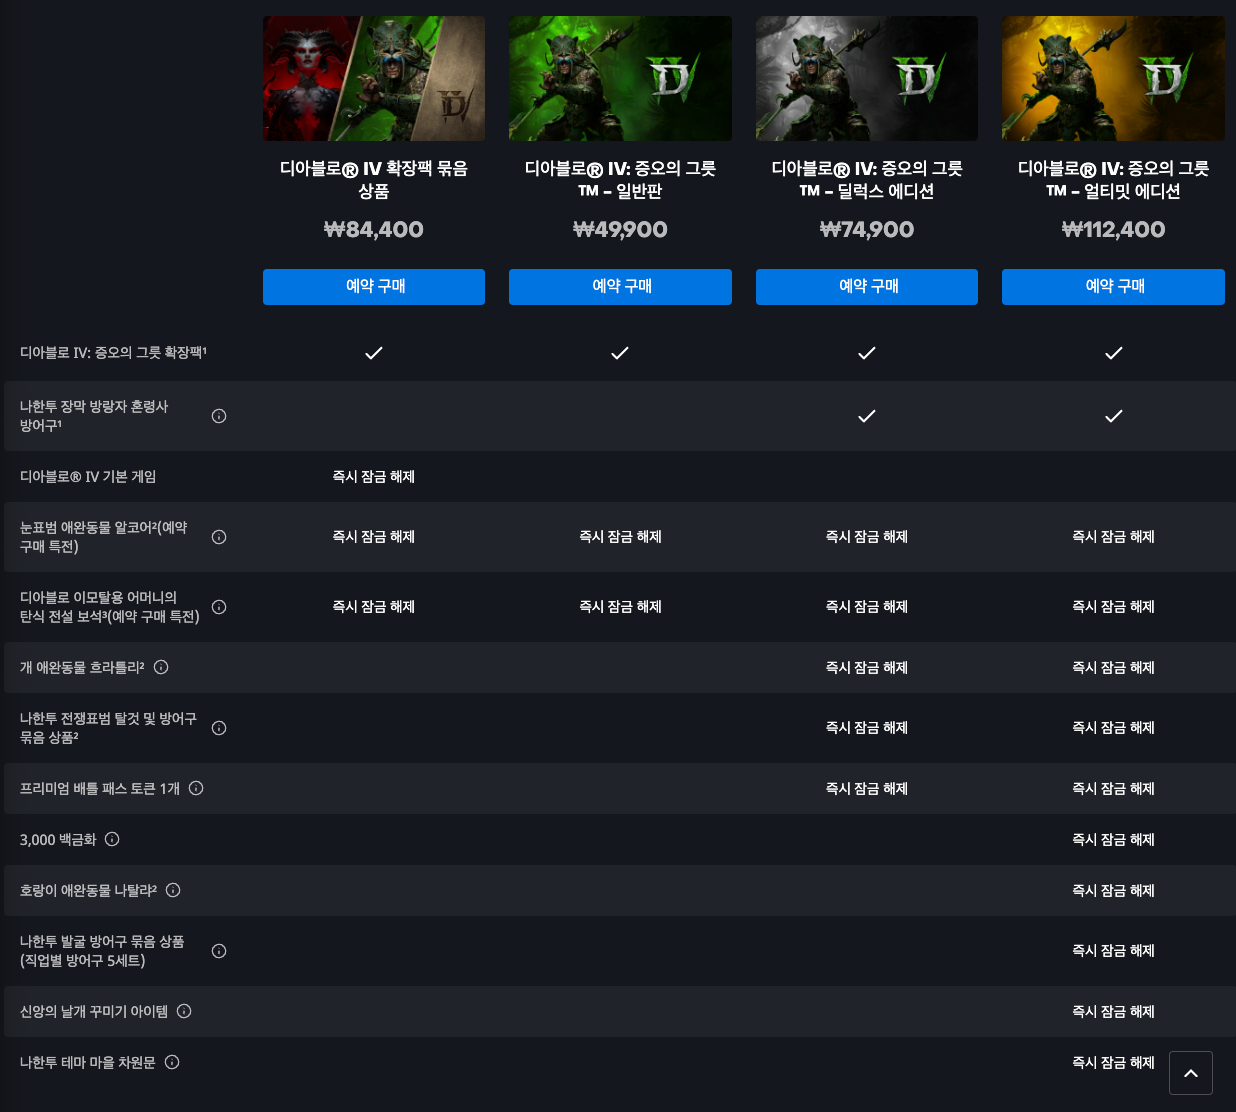Open info icon for 나한투 전쟁표범 탈것 묶음
Screen dimensions: 1236x1112
219,728
